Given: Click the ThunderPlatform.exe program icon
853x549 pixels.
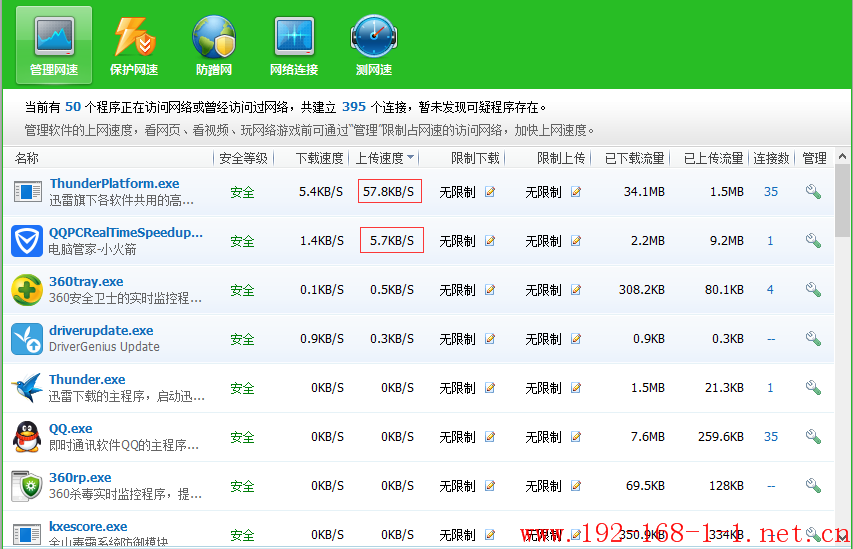Looking at the screenshot, I should point(27,192).
